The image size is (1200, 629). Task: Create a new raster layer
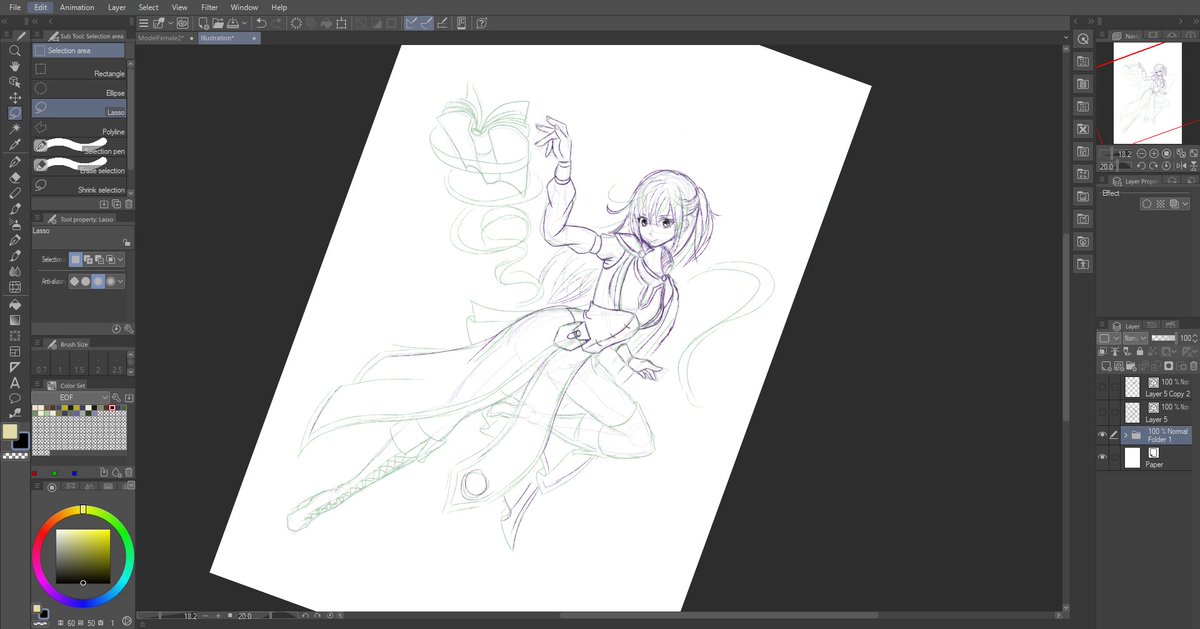[1106, 365]
